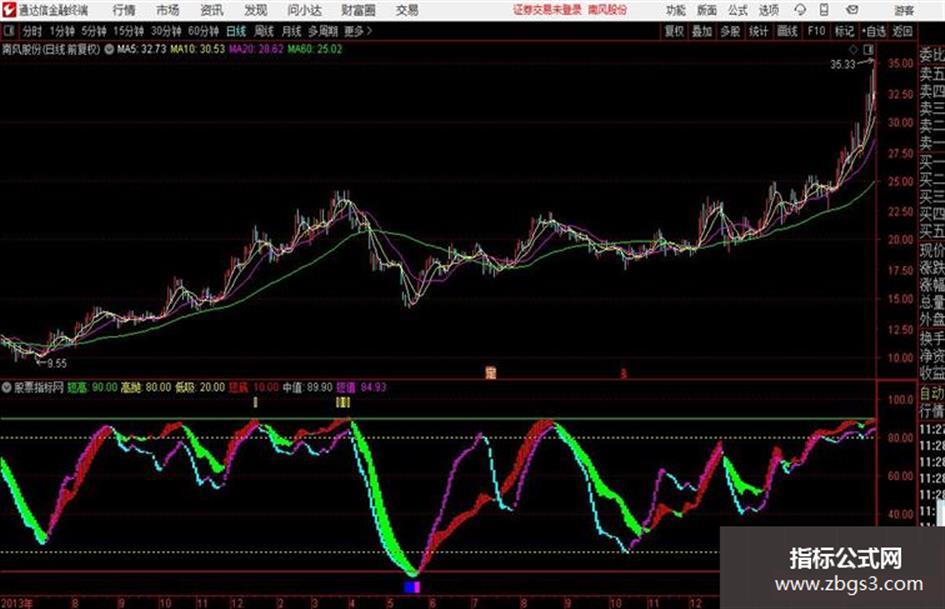This screenshot has width=945, height=609.
Task: Click the 游客 user account label
Action: click(x=904, y=10)
